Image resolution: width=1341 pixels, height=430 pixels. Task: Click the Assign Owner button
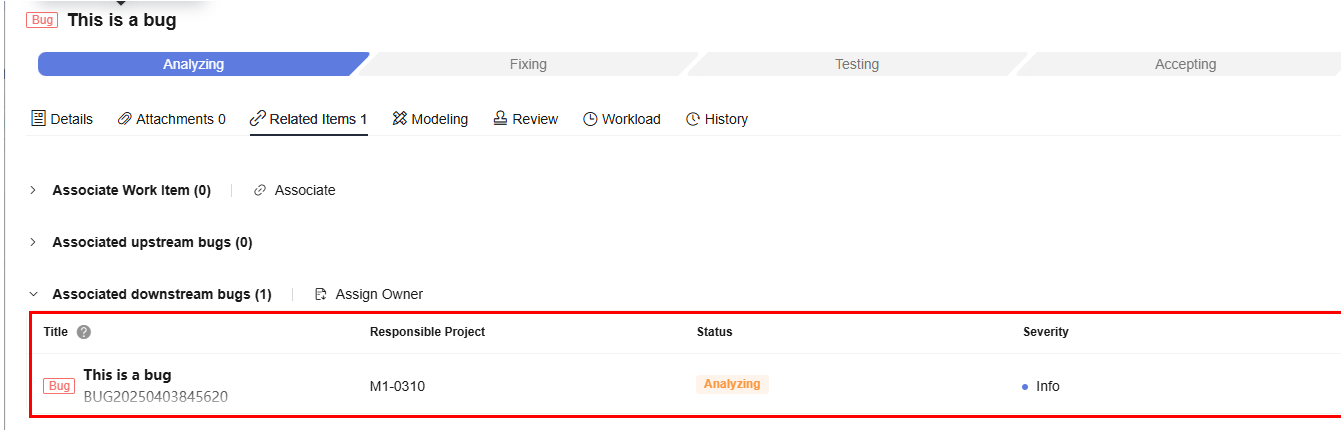(x=369, y=294)
